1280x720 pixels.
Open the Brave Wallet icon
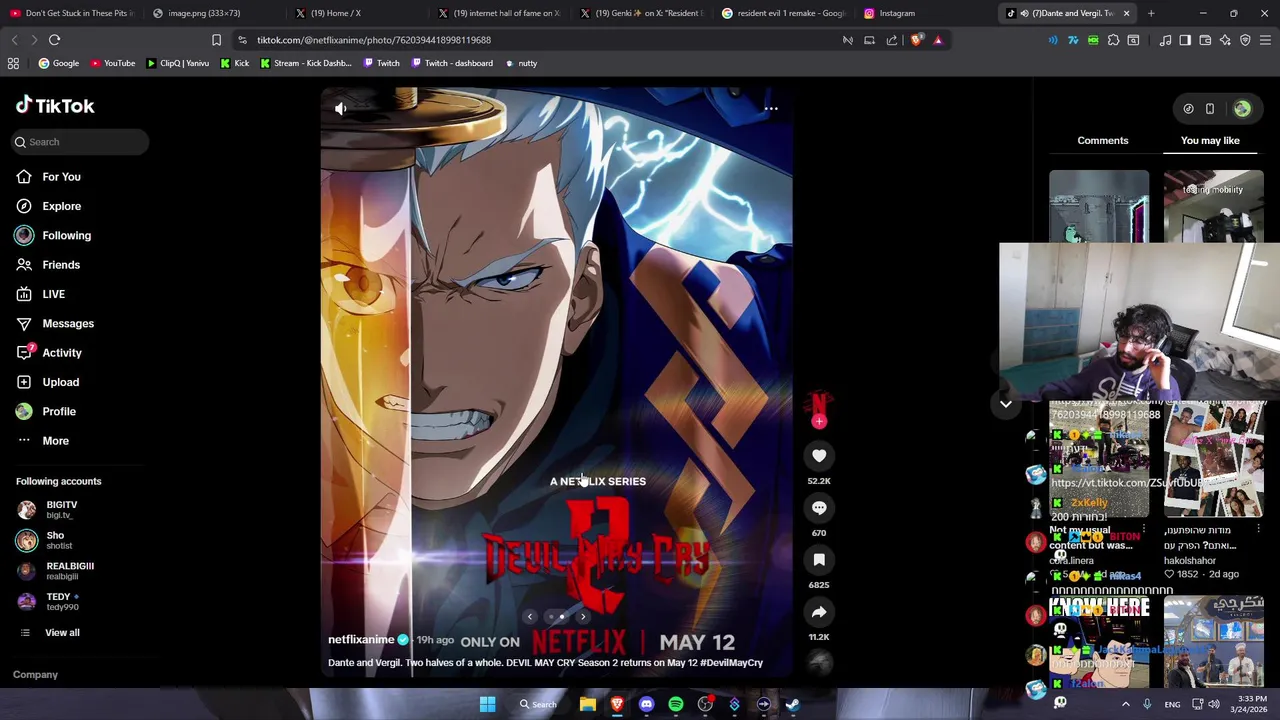[x=1205, y=40]
